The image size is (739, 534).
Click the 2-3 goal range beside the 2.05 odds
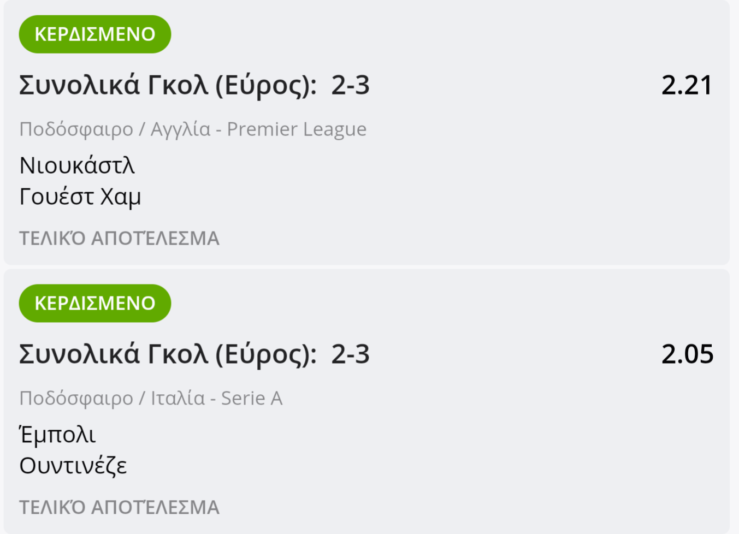point(350,355)
